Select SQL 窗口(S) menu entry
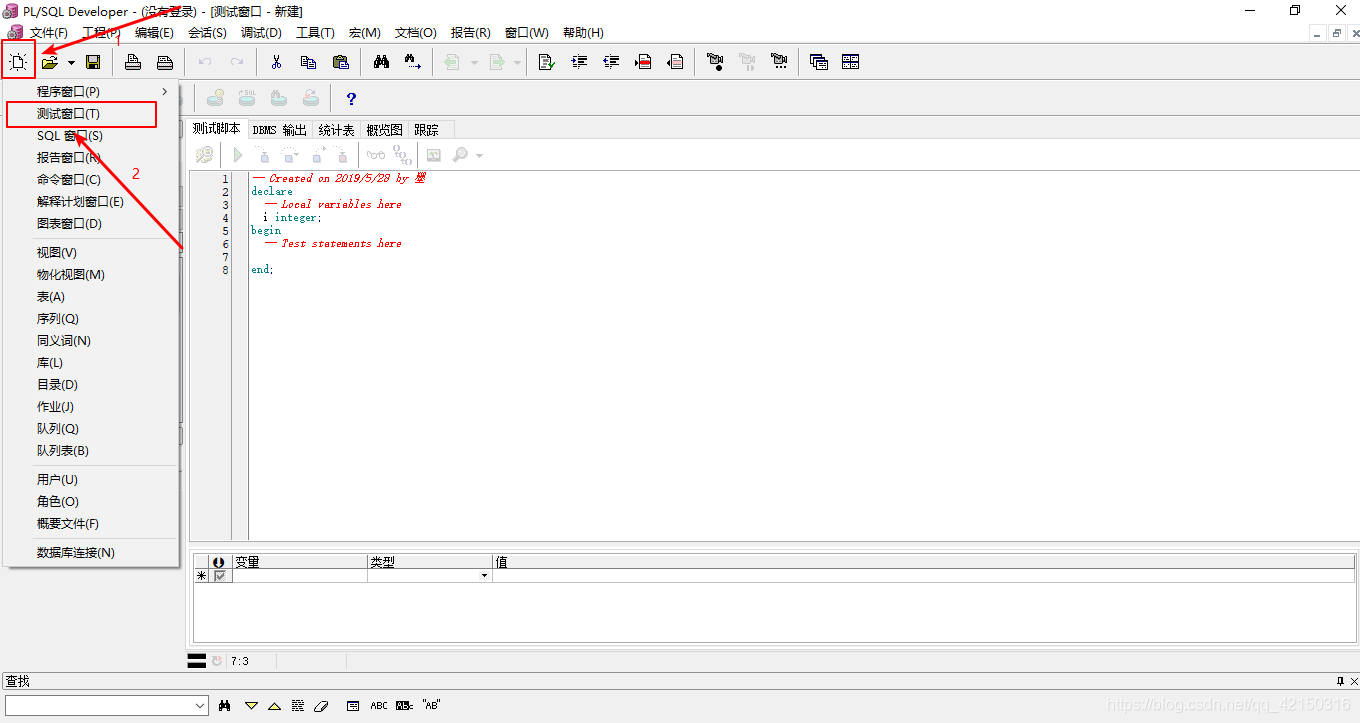The width and height of the screenshot is (1360, 723). point(92,136)
